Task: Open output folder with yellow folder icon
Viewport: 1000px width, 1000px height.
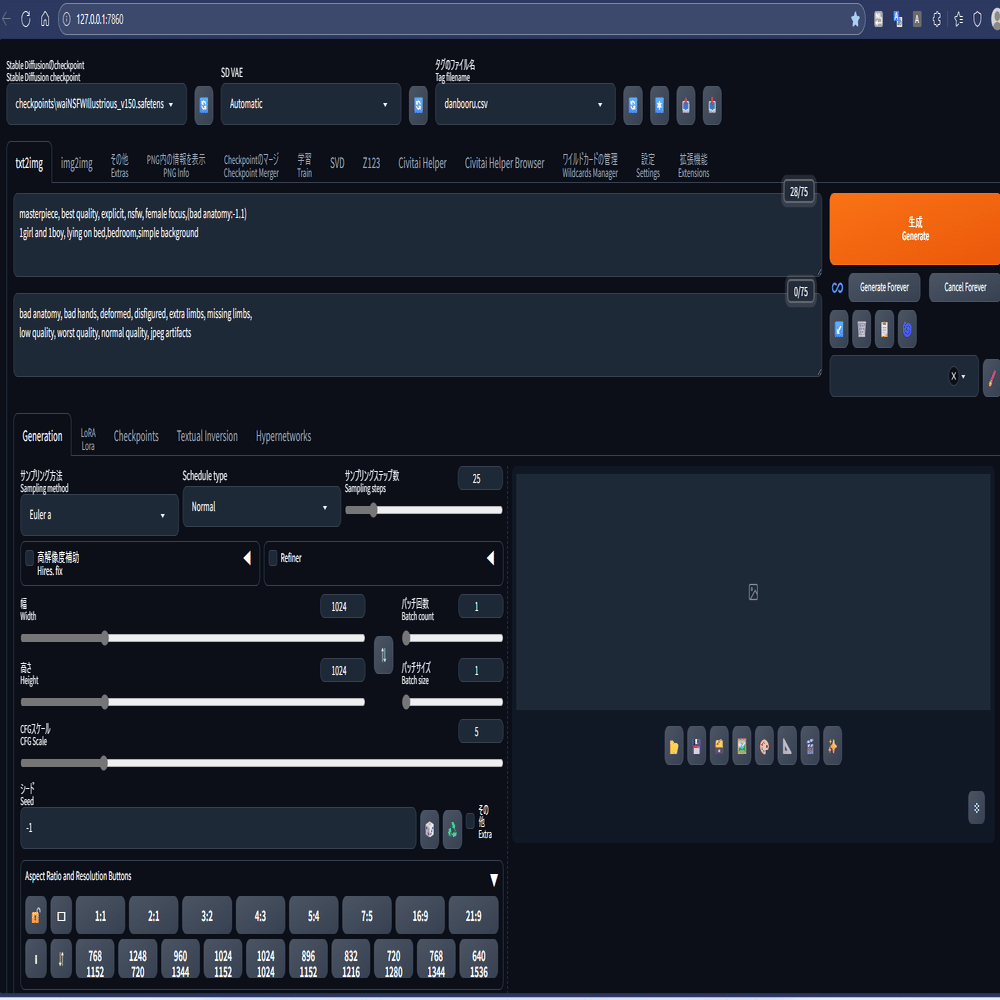Action: coord(674,746)
